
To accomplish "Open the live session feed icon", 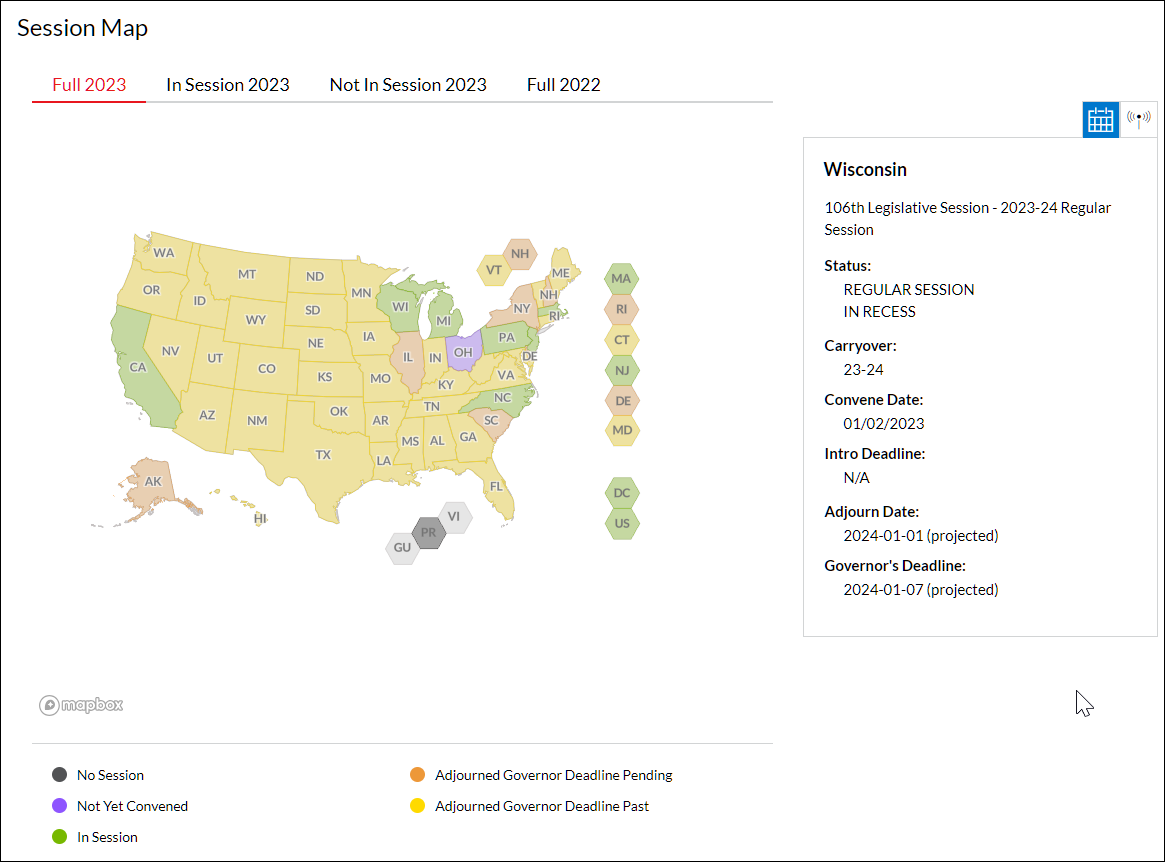I will pyautogui.click(x=1139, y=119).
